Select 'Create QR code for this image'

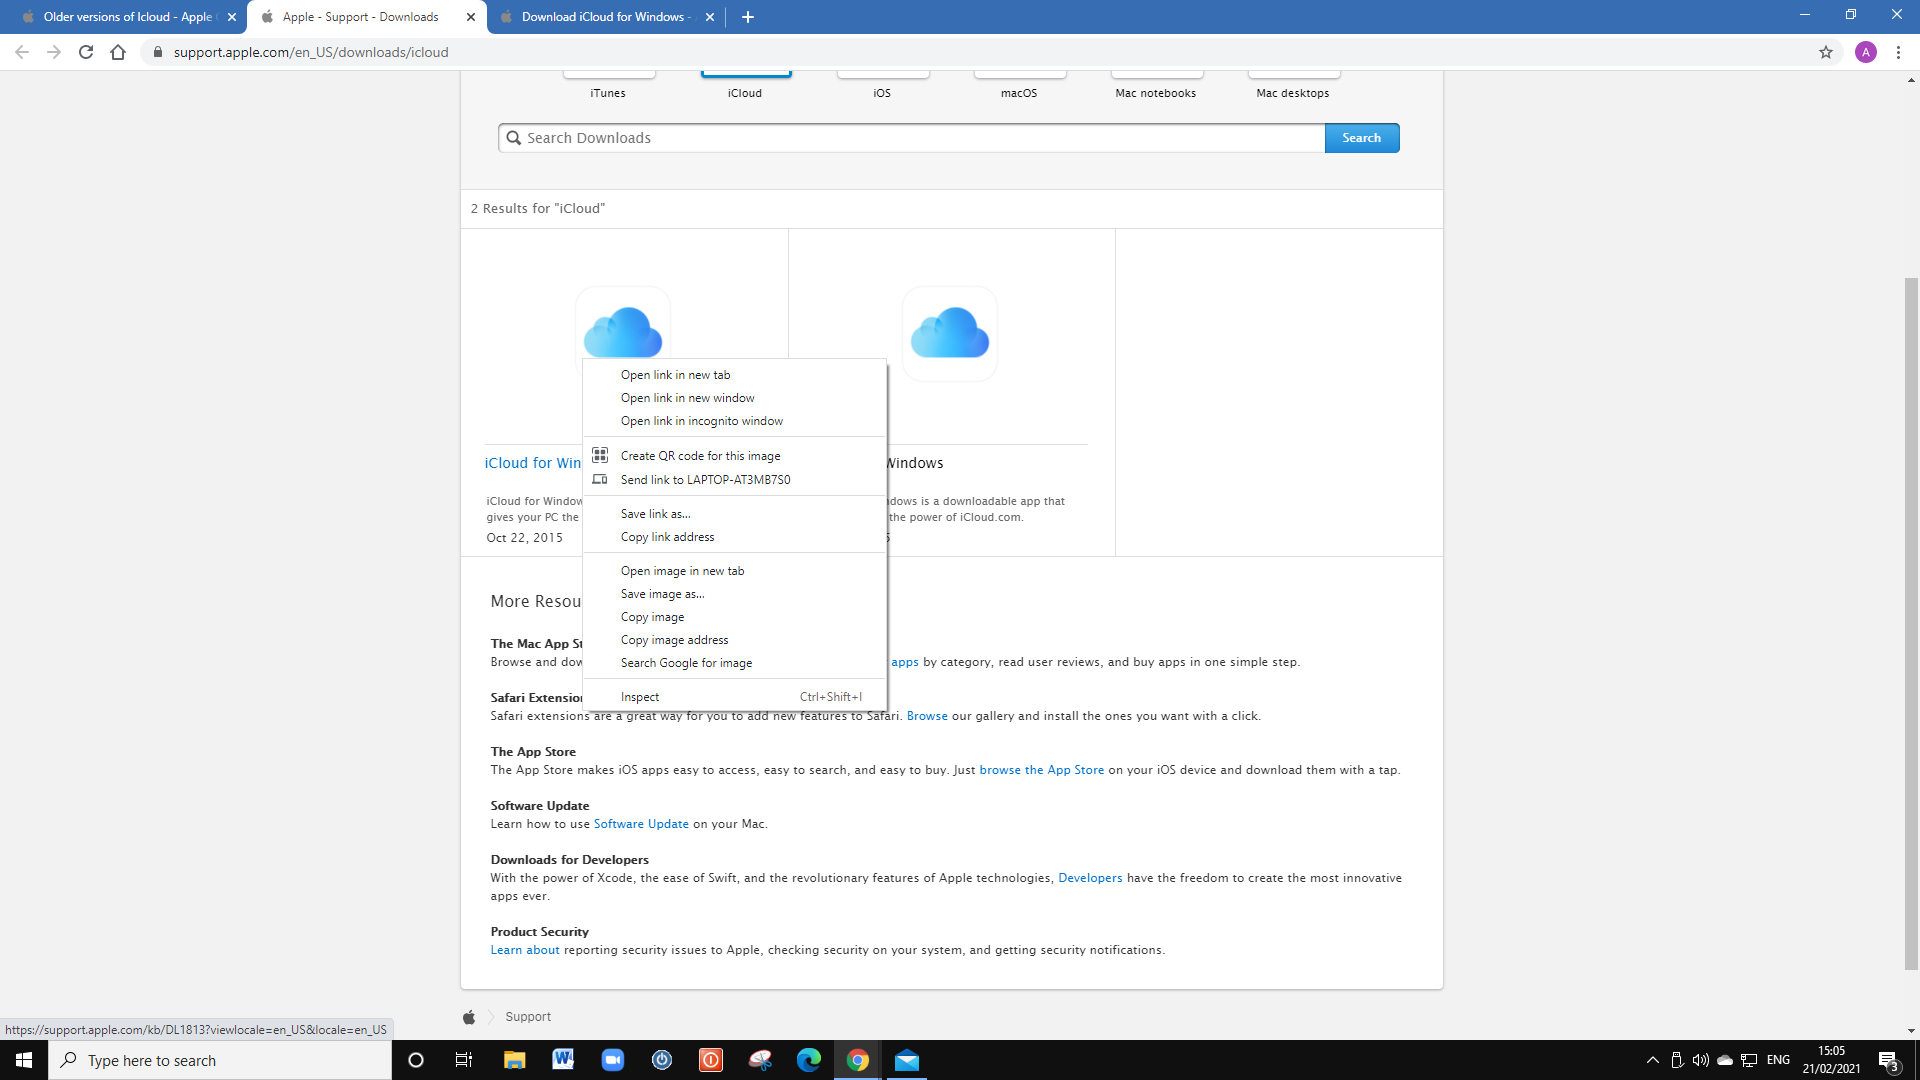(700, 456)
